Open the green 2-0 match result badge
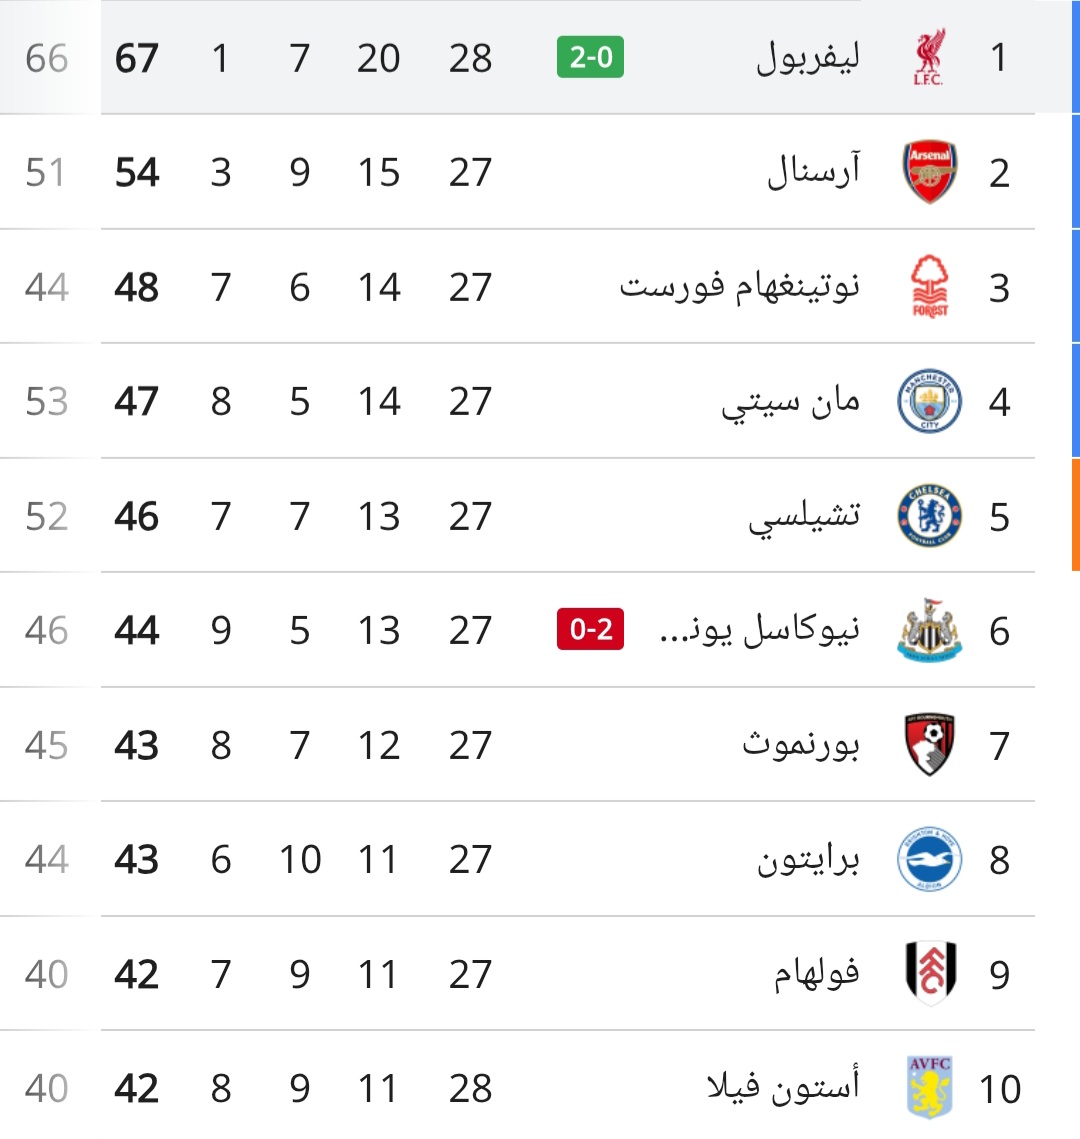Screen dimensions: 1080x1139 590,57
